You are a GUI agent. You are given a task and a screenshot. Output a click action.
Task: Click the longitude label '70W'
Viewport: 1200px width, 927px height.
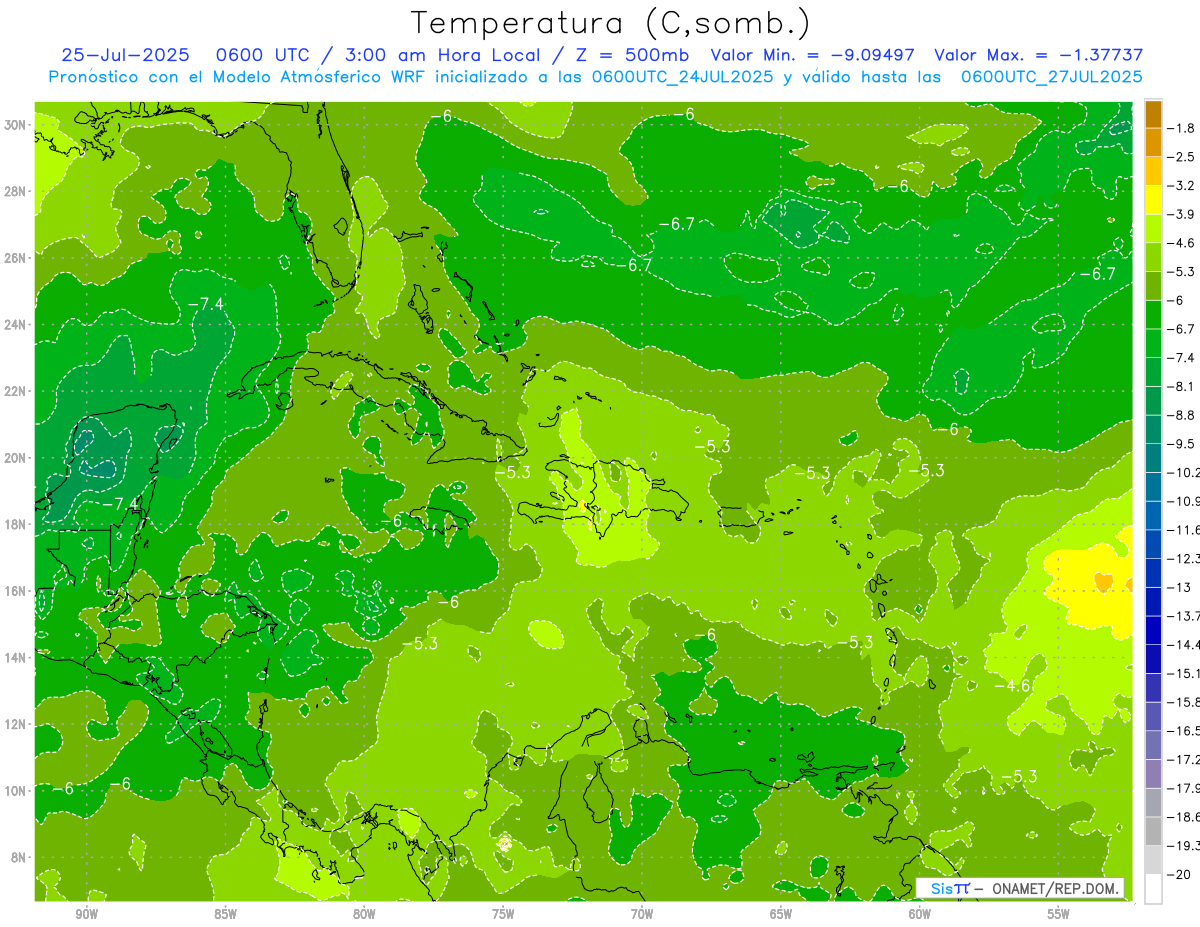point(642,914)
